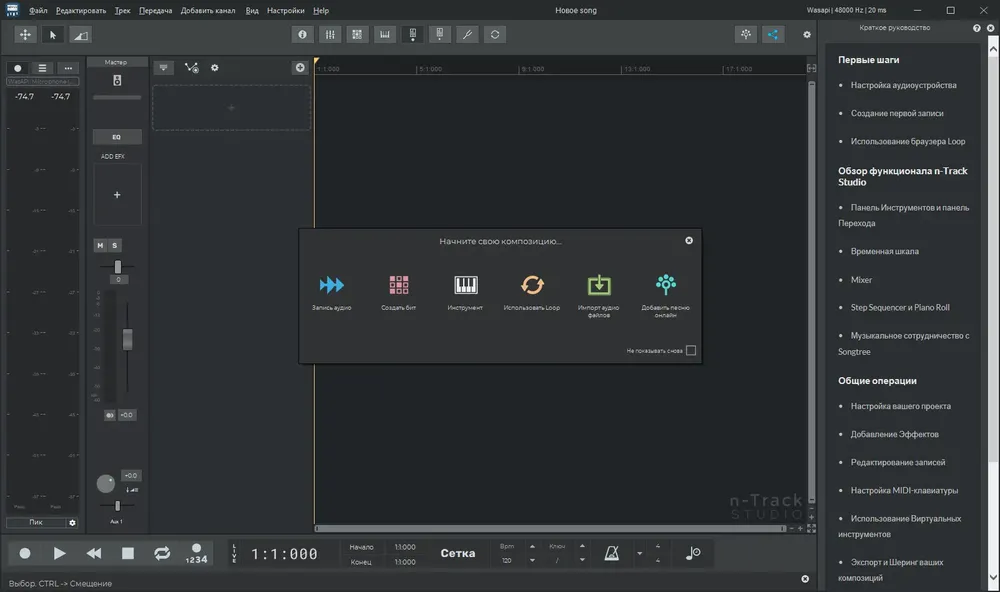Toggle the loop playback button
1000x592 pixels.
pyautogui.click(x=162, y=553)
